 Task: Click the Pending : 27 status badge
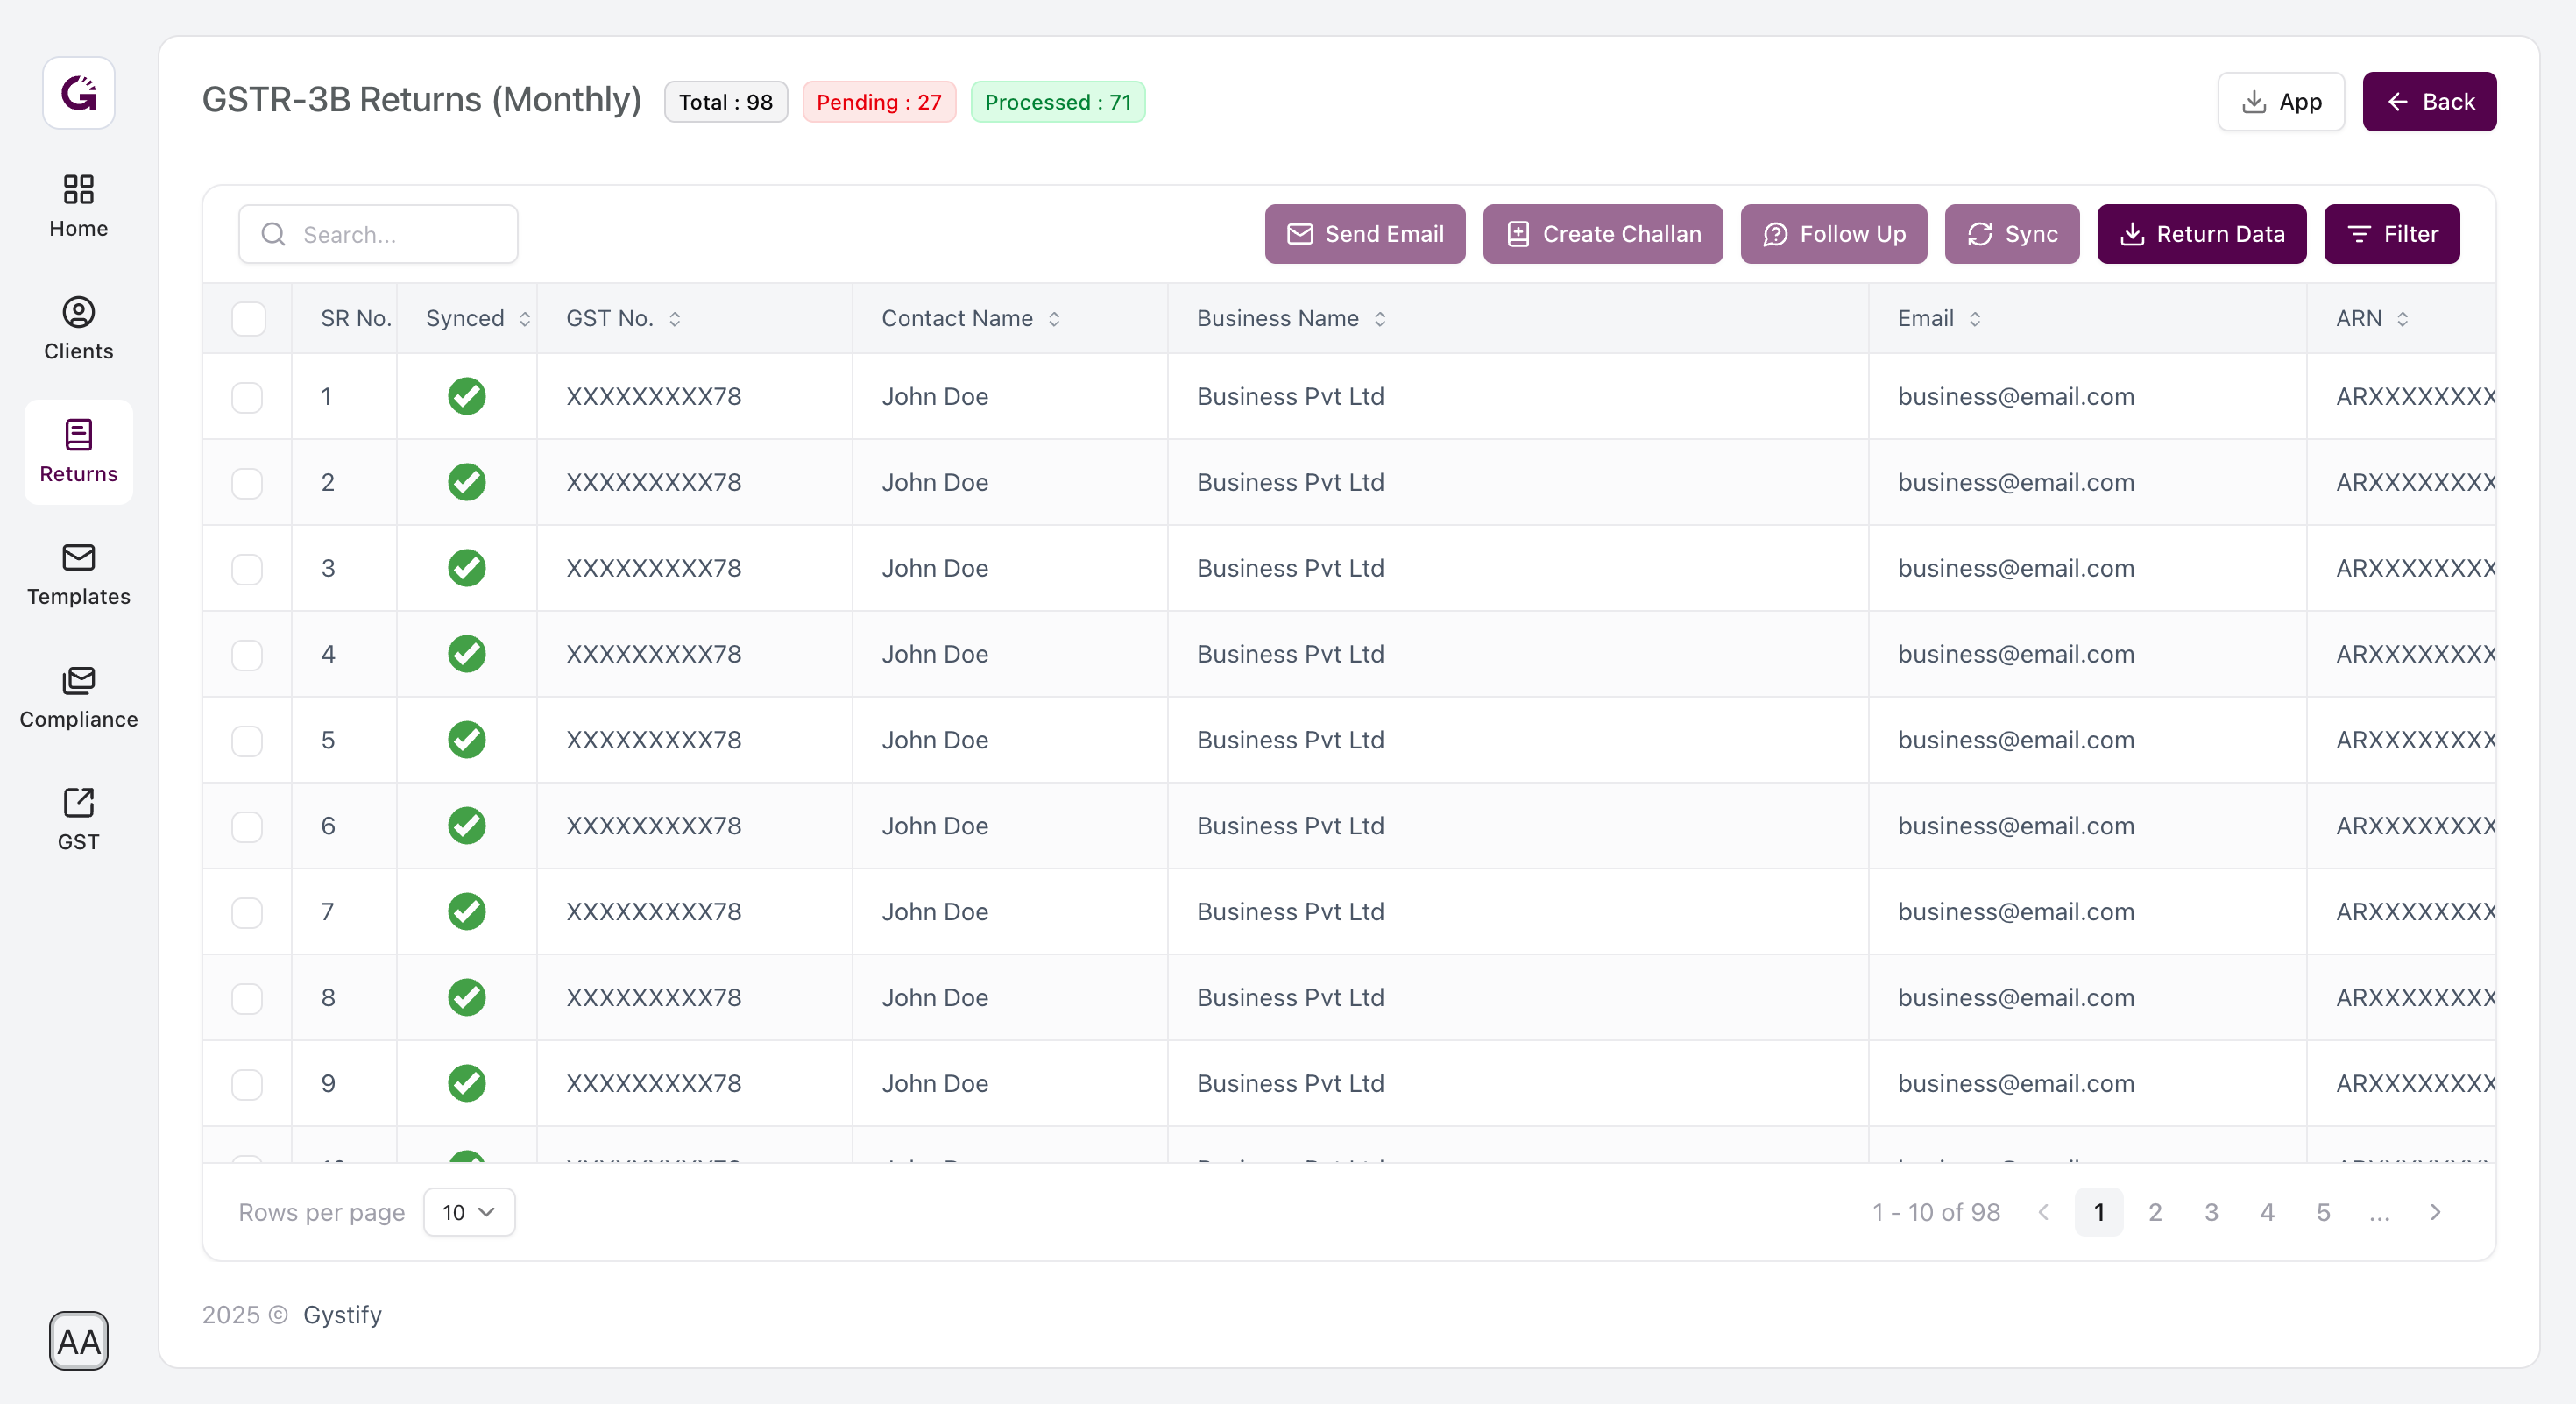tap(878, 102)
